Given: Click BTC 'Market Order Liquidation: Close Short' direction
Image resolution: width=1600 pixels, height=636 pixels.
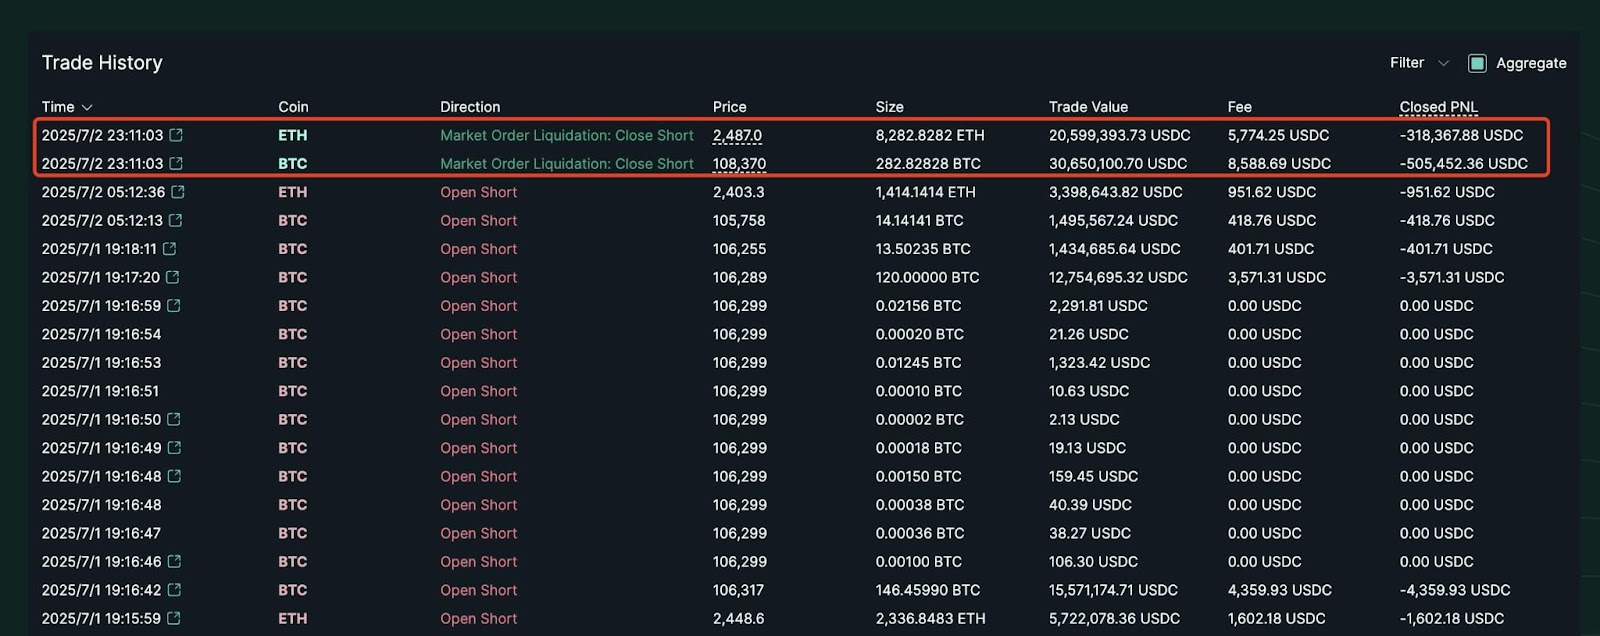Looking at the screenshot, I should click(x=567, y=163).
